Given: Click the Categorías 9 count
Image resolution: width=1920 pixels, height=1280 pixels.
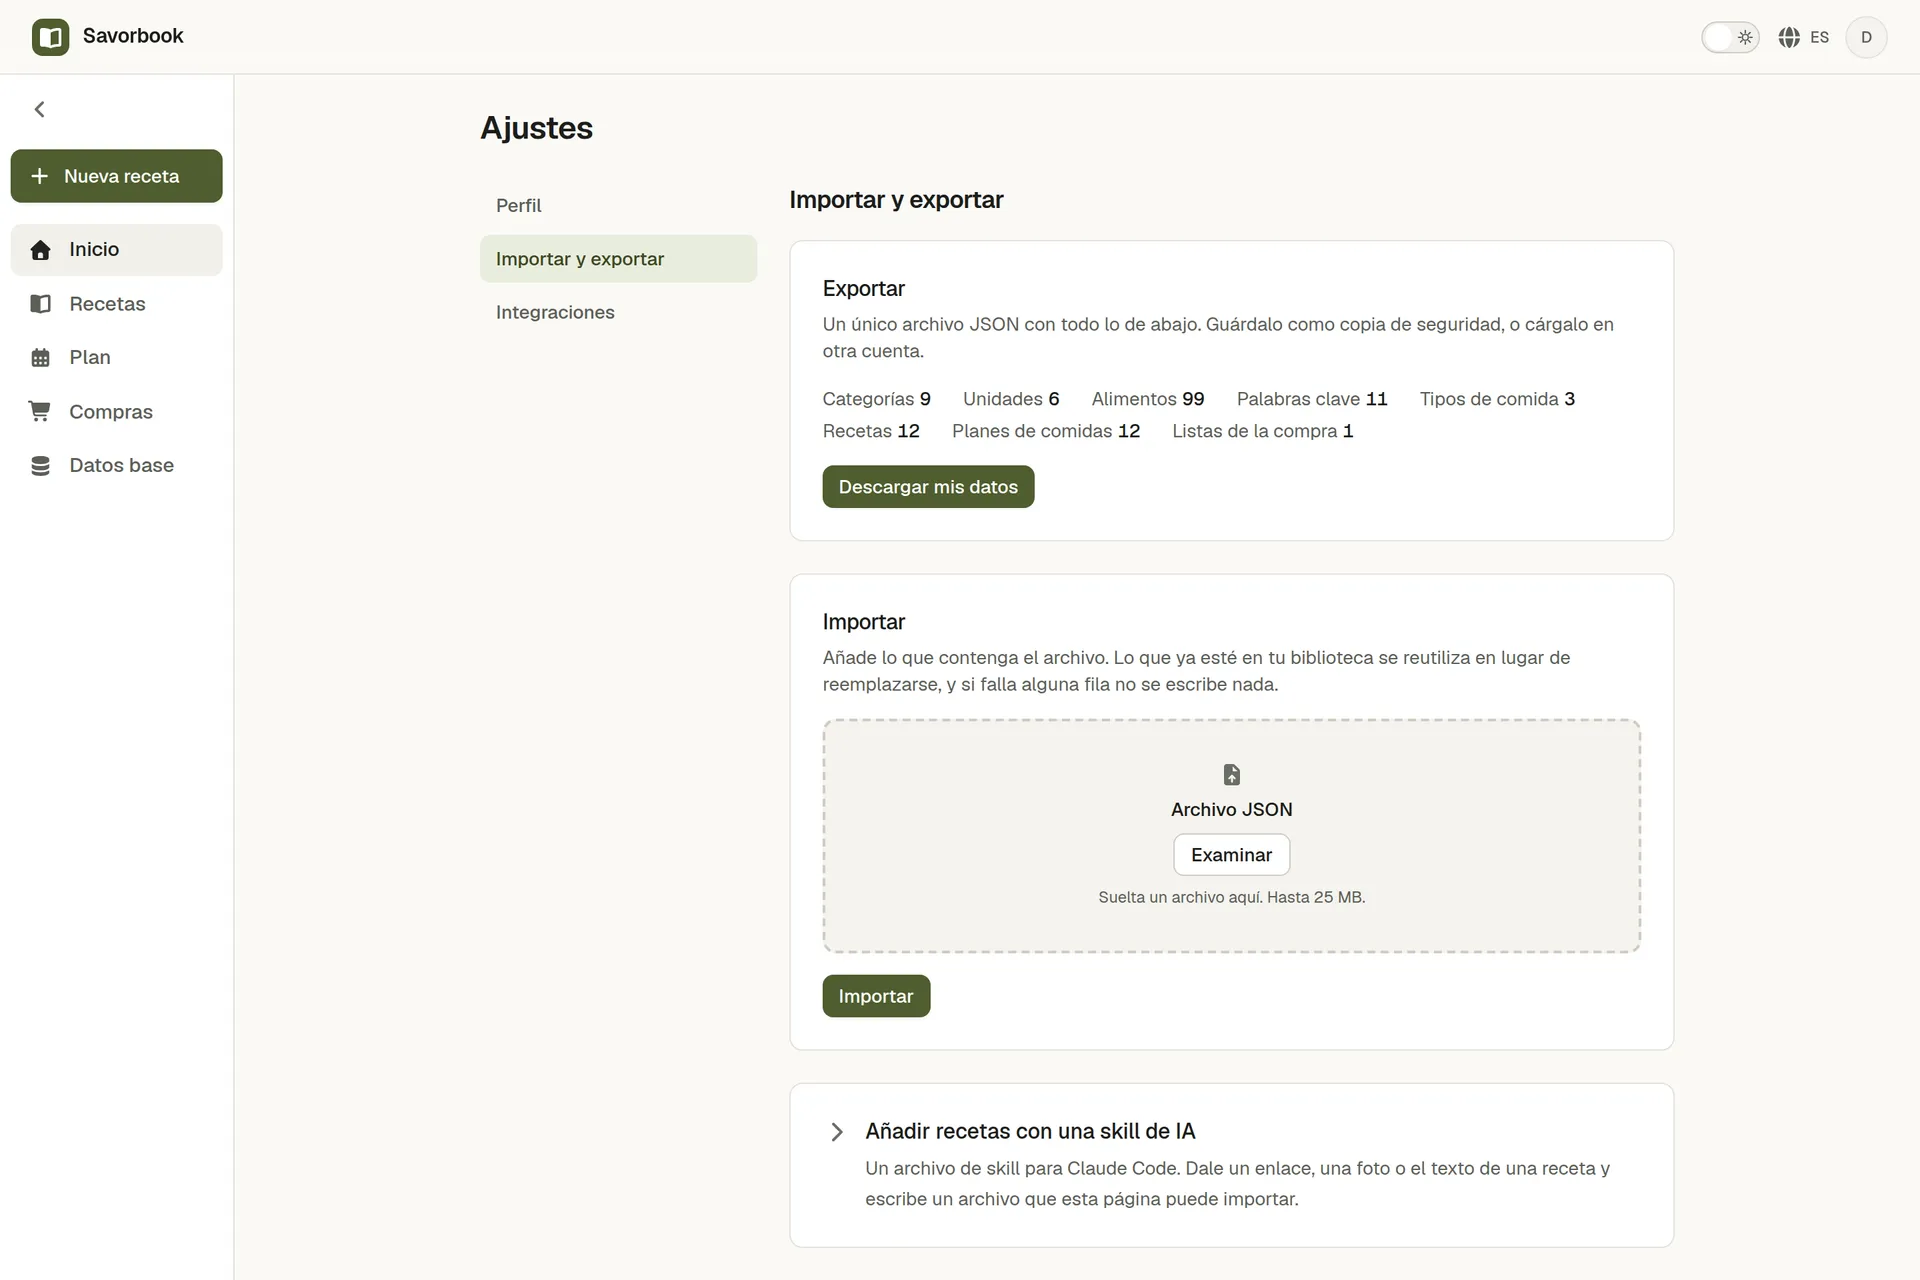Looking at the screenshot, I should click(876, 399).
